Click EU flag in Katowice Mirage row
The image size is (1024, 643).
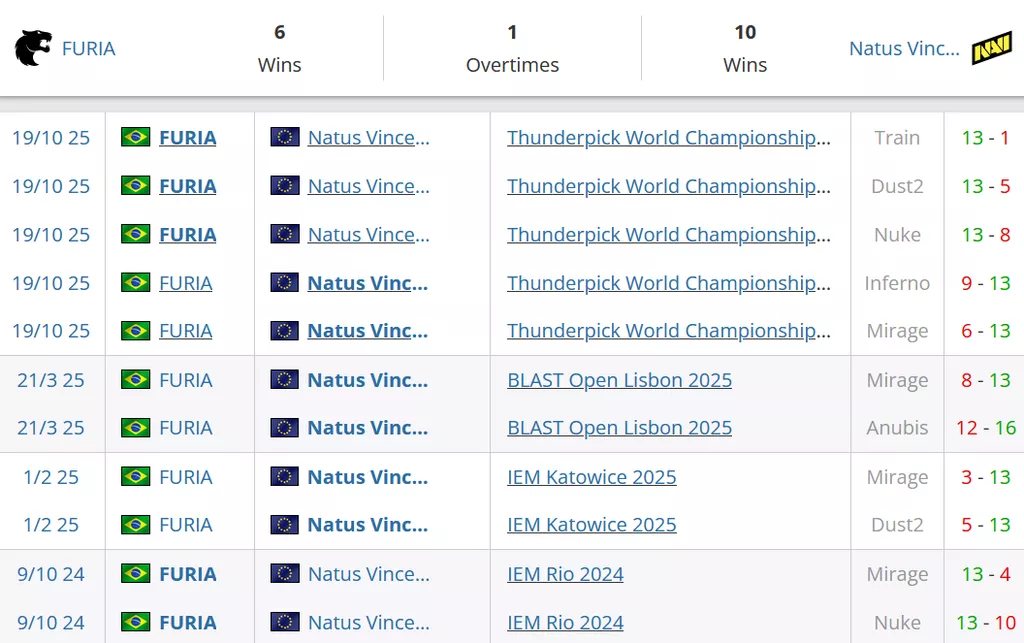pyautogui.click(x=285, y=477)
